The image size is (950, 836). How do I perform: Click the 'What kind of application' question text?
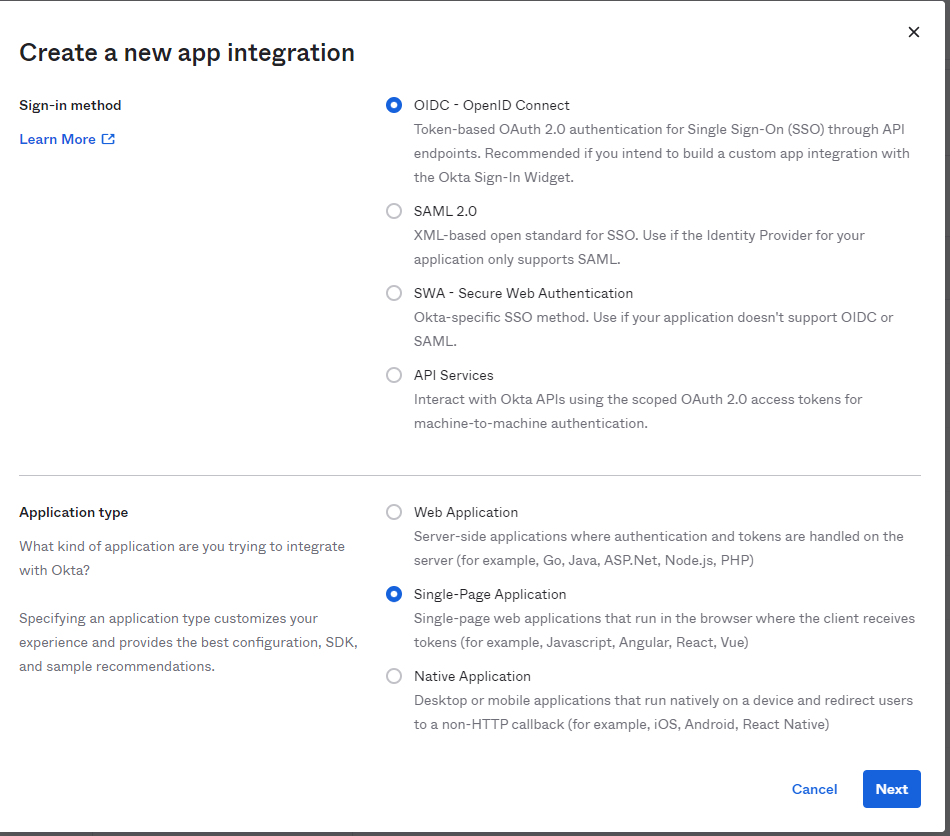(x=183, y=557)
